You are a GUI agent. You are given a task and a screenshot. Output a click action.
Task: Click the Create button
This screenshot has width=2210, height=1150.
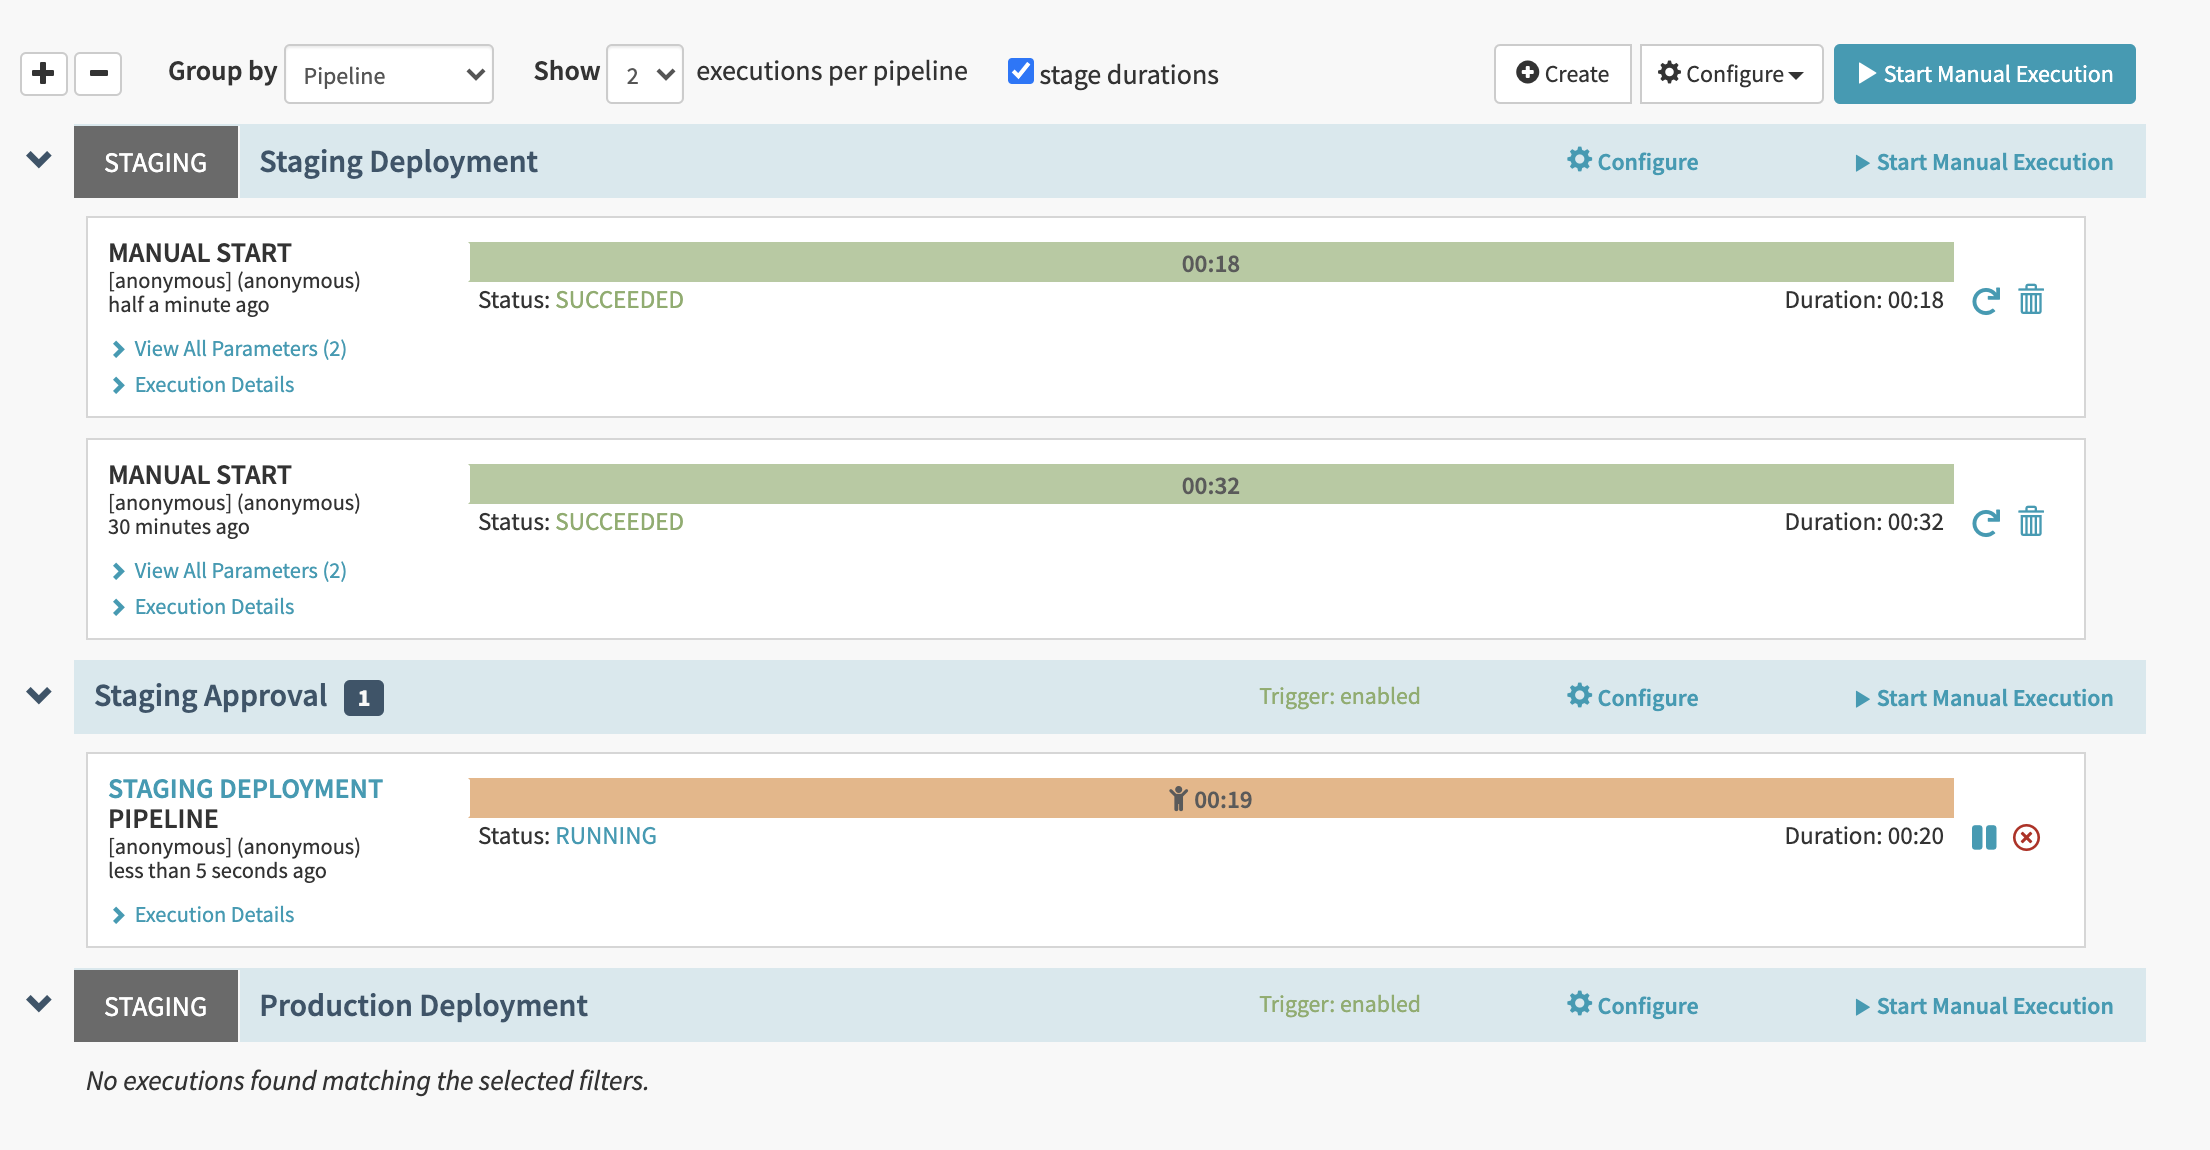[x=1562, y=73]
